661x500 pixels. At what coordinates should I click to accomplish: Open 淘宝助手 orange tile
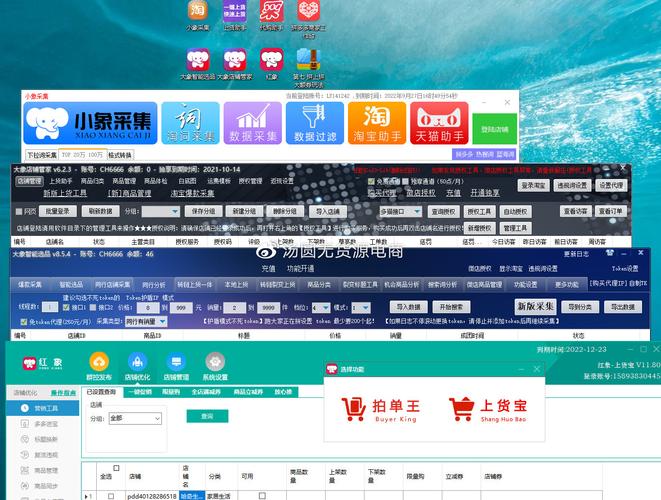point(377,123)
